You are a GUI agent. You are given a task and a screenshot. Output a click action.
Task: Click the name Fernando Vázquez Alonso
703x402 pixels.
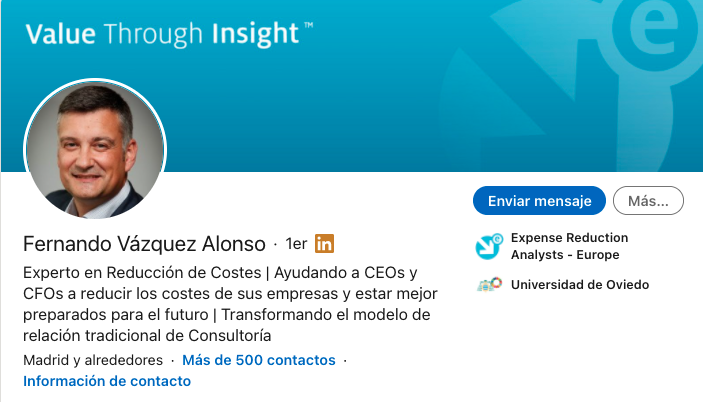point(144,244)
